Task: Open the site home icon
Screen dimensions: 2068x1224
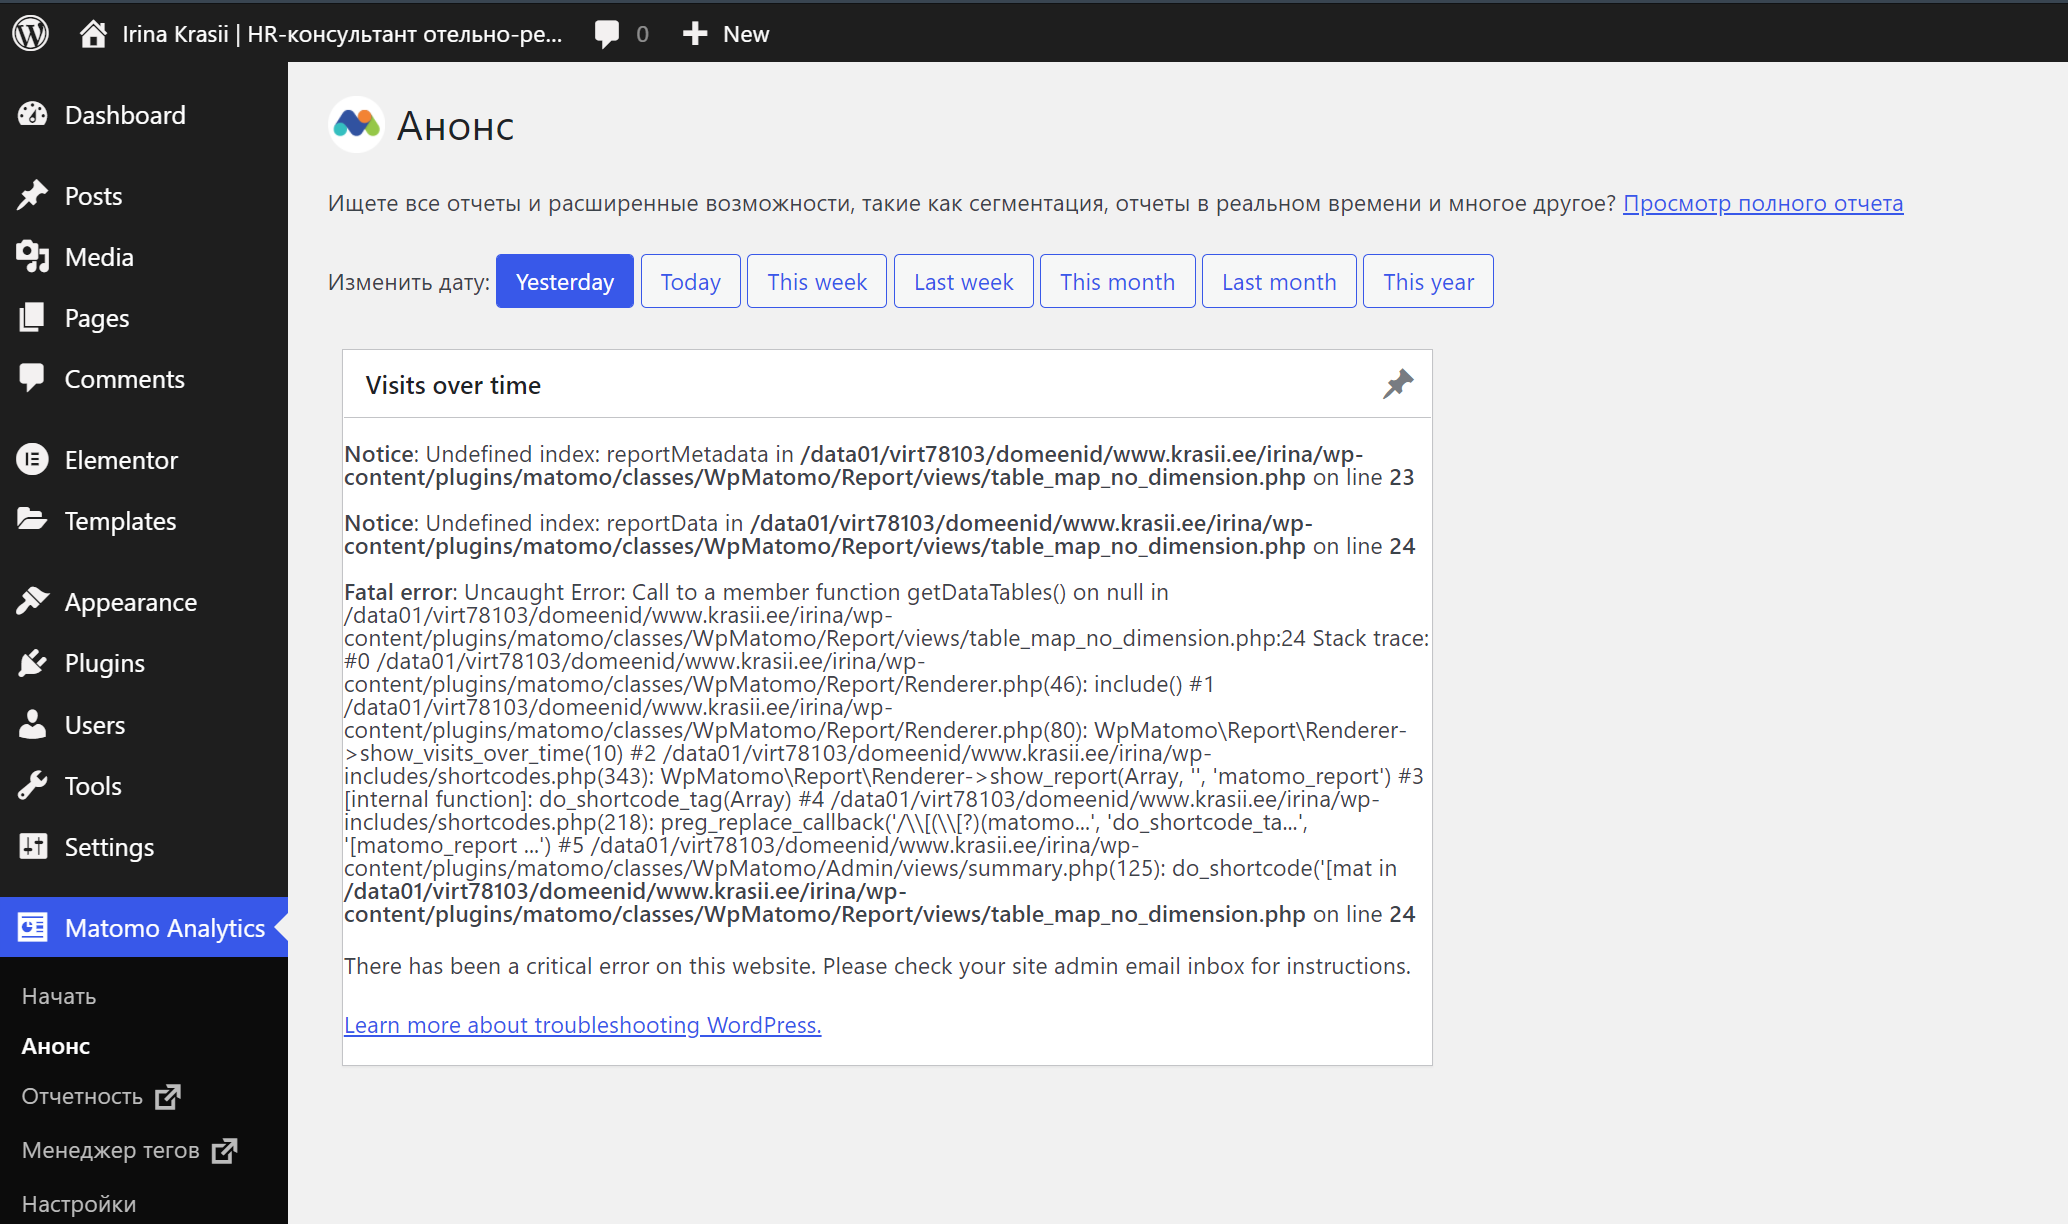Action: 93,34
